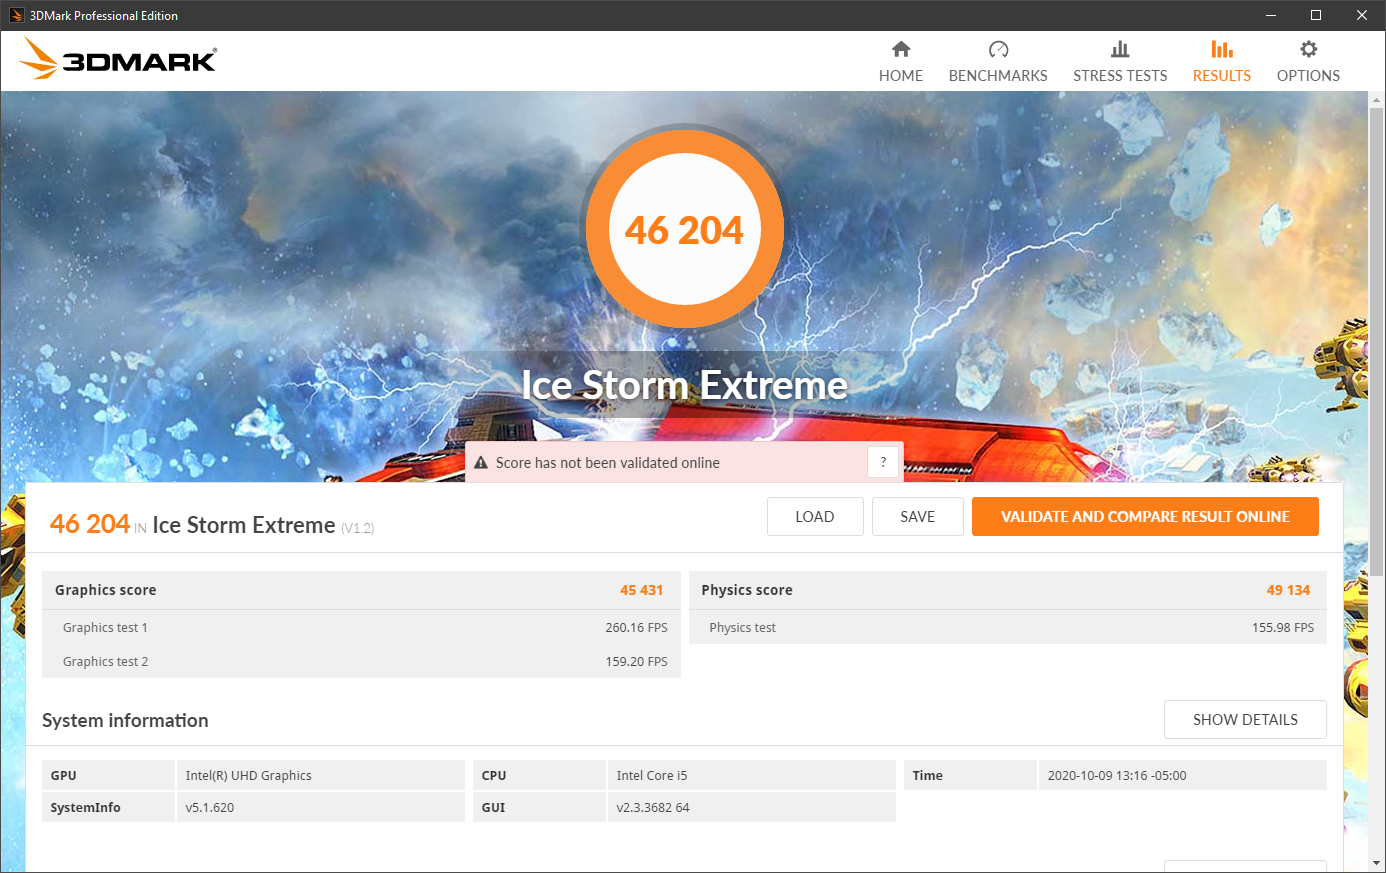Image resolution: width=1386 pixels, height=873 pixels.
Task: Click the 155.98 FPS value
Action: coord(1283,628)
